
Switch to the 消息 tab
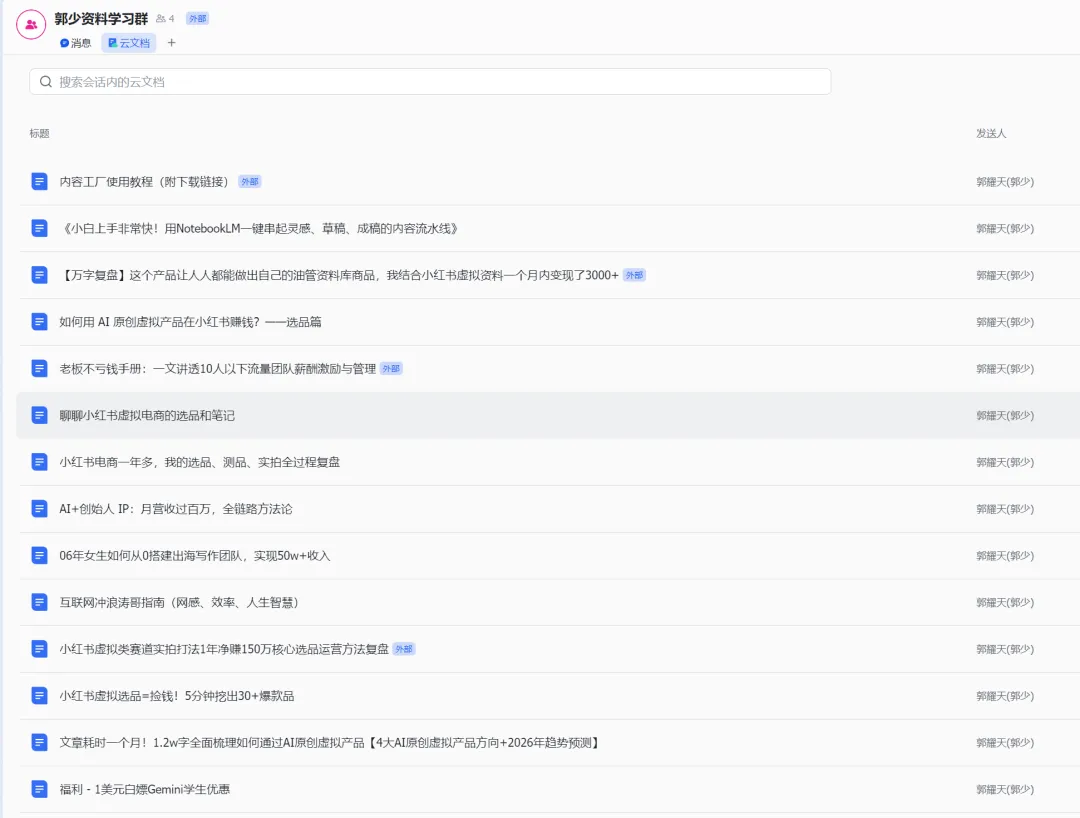click(x=76, y=43)
